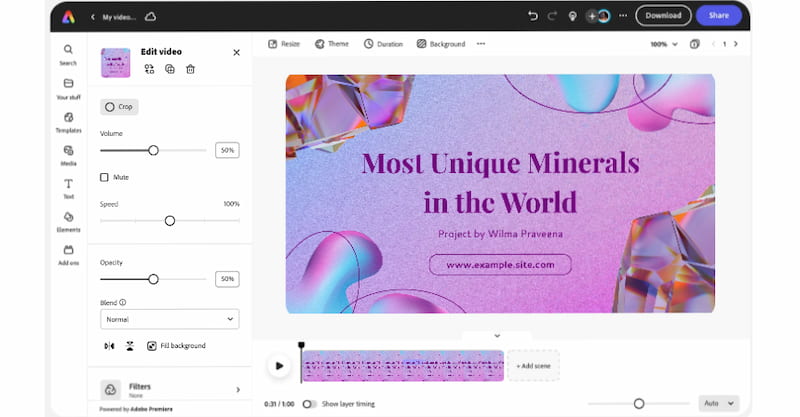
Task: Open the lightbulb tips icon
Action: click(572, 16)
